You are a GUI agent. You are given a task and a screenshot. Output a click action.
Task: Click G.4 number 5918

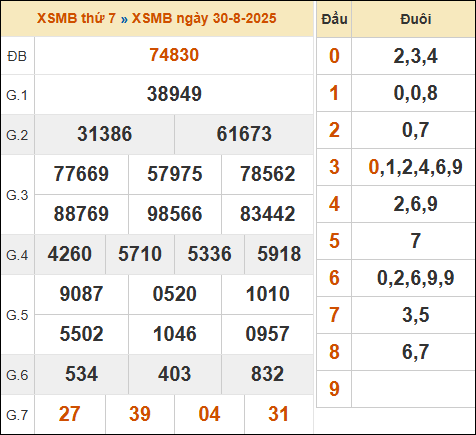[279, 254]
